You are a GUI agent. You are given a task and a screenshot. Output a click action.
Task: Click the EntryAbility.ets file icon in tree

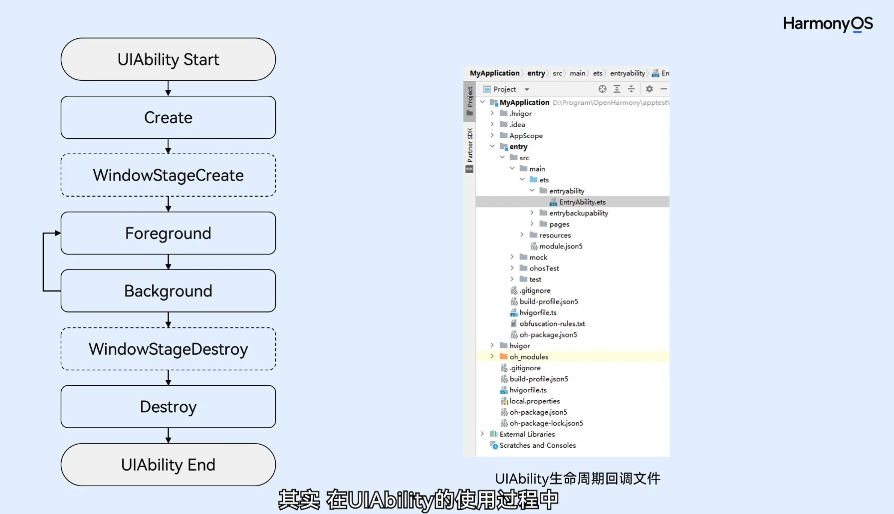[553, 202]
